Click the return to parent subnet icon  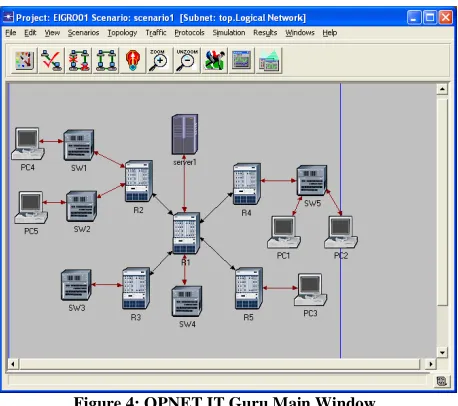(133, 60)
